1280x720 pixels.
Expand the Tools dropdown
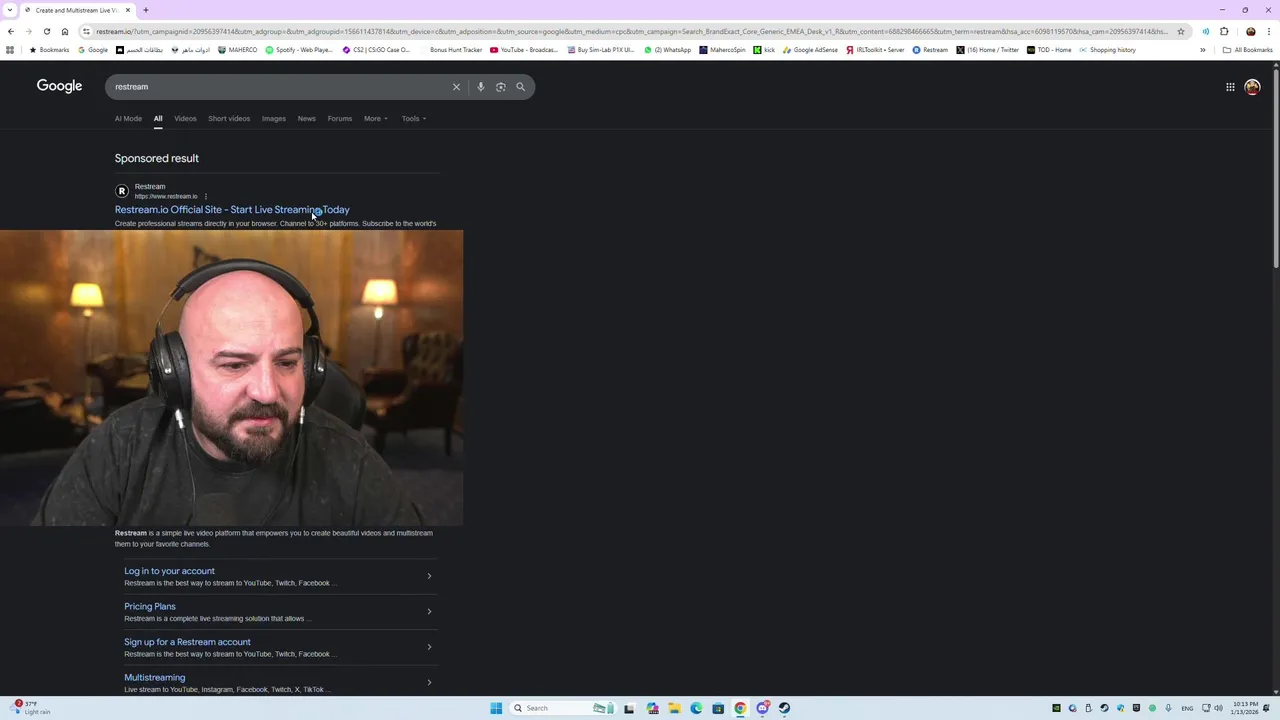point(414,118)
